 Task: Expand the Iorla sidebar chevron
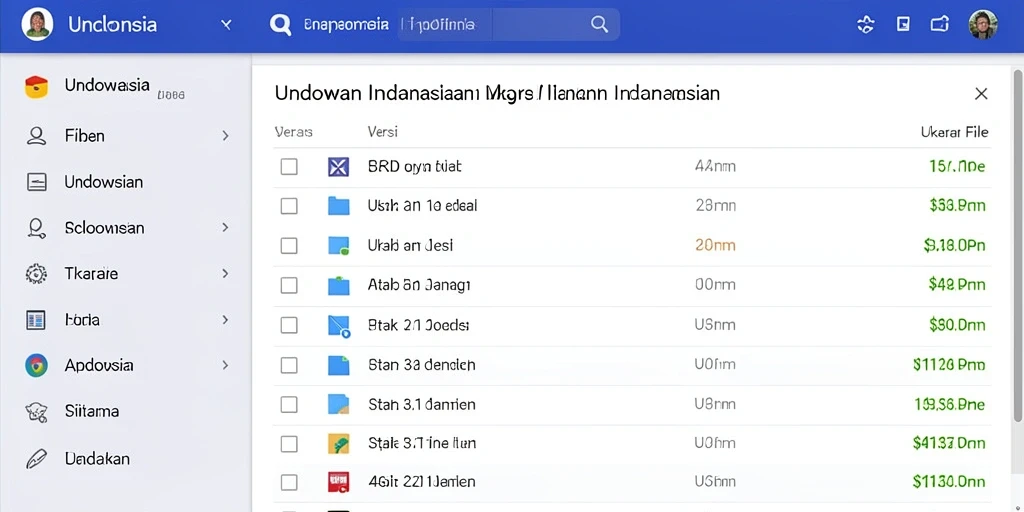(x=225, y=320)
